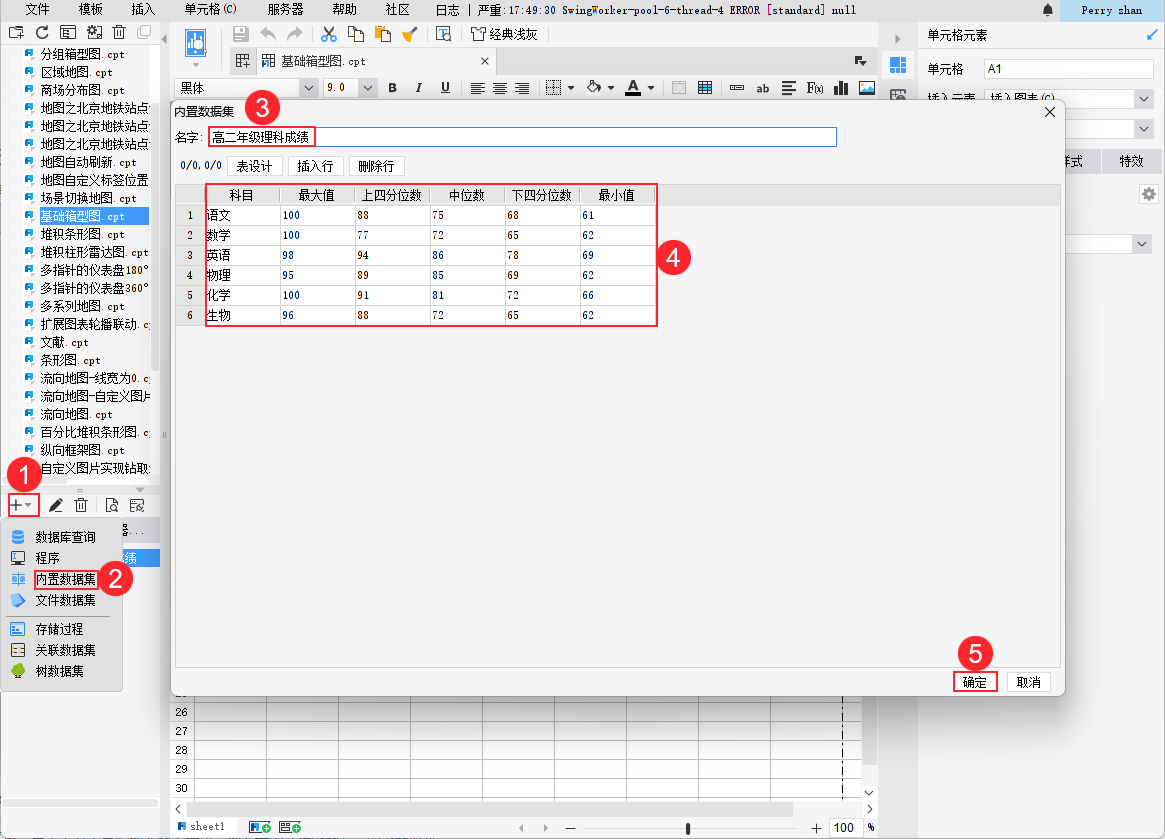Click the 删除行 button

(x=376, y=166)
